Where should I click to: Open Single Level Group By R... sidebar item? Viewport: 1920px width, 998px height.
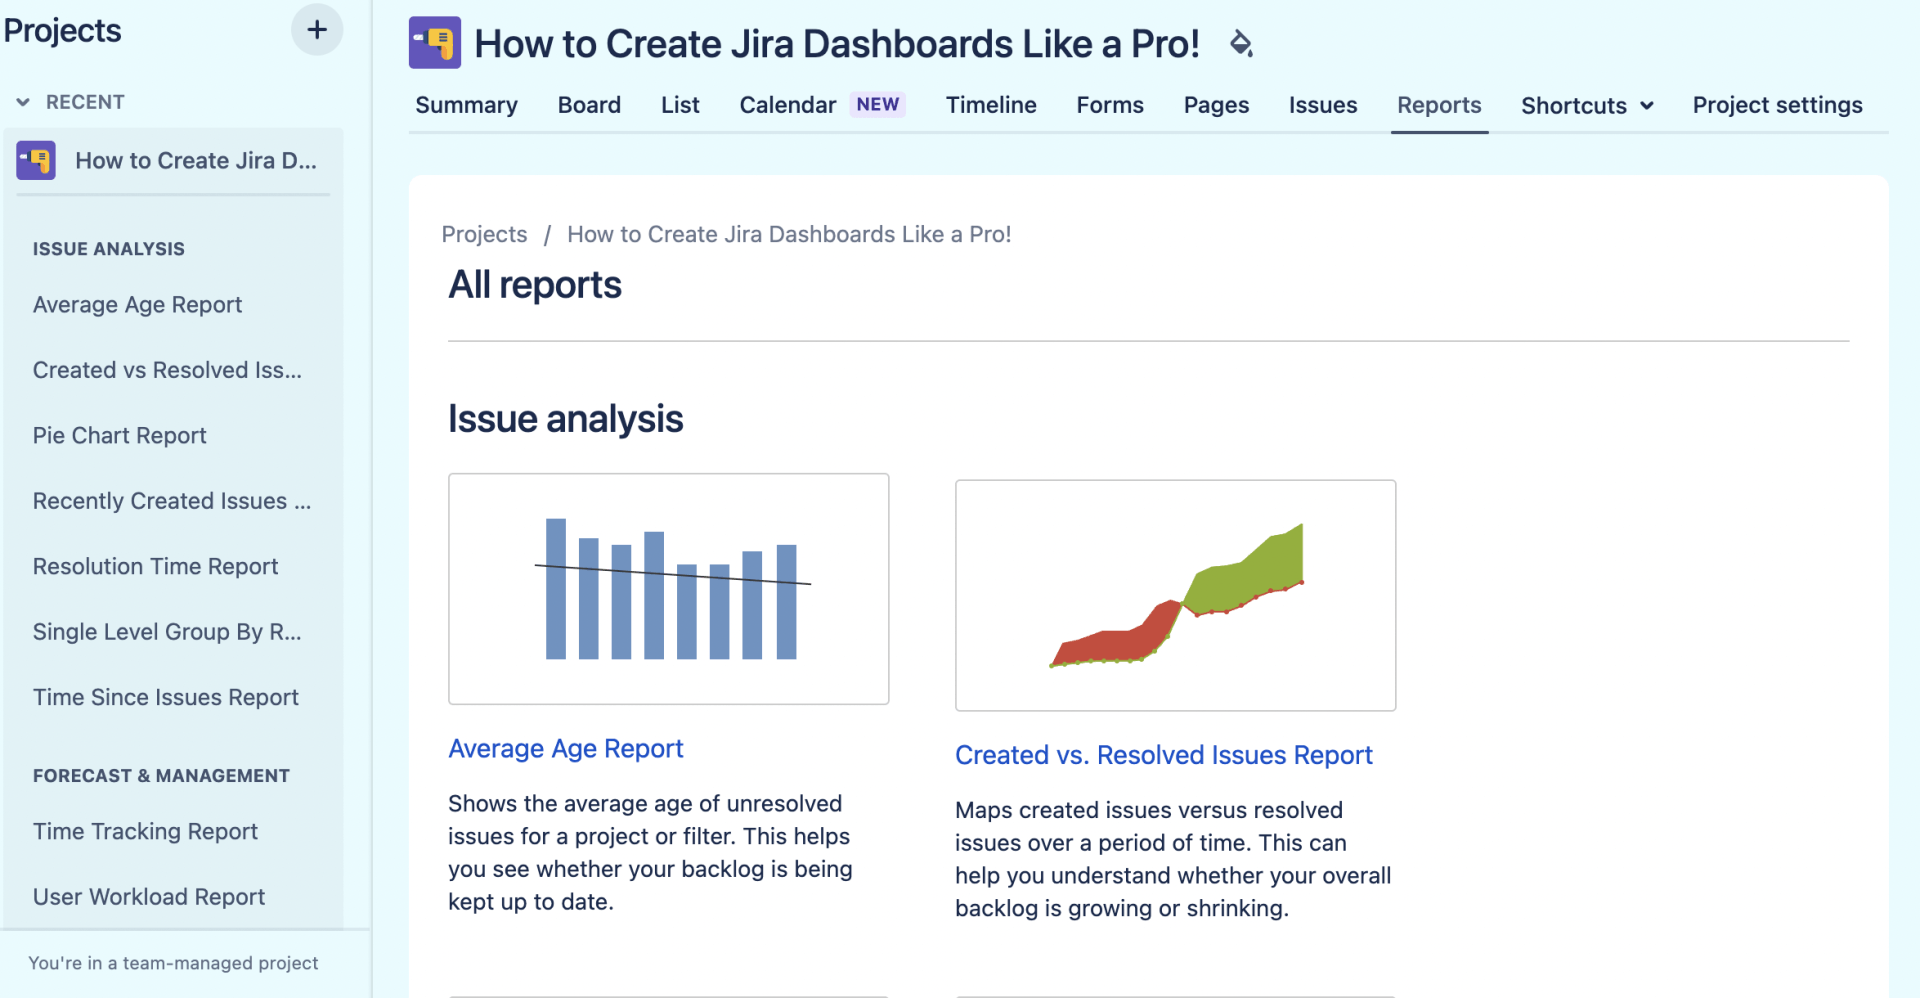pos(167,632)
